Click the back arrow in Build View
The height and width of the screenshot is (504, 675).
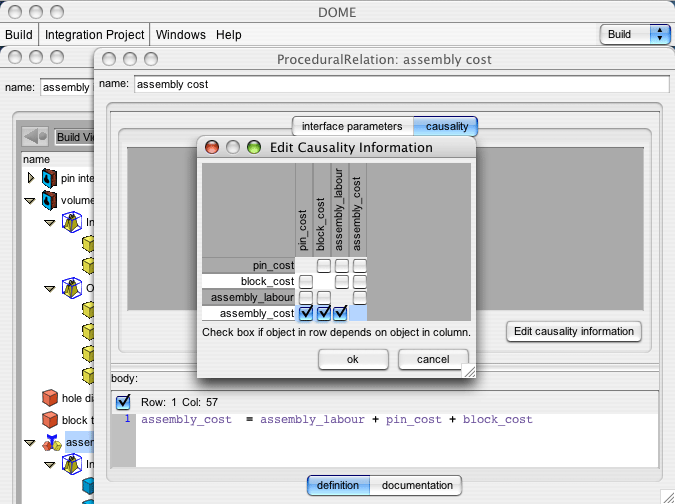coord(34,136)
